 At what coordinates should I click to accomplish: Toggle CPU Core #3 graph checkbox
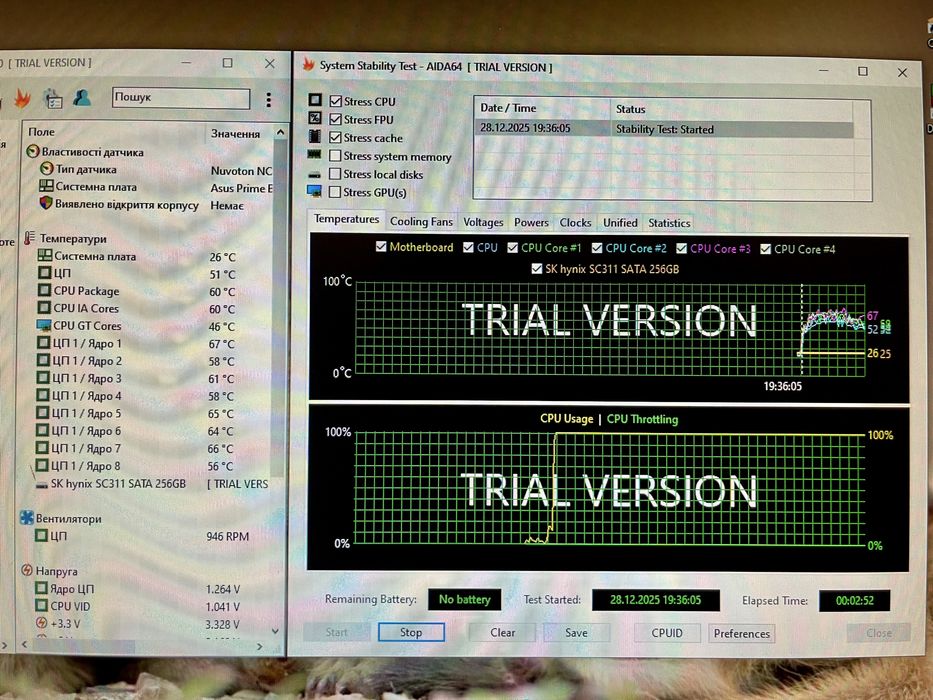click(x=681, y=248)
